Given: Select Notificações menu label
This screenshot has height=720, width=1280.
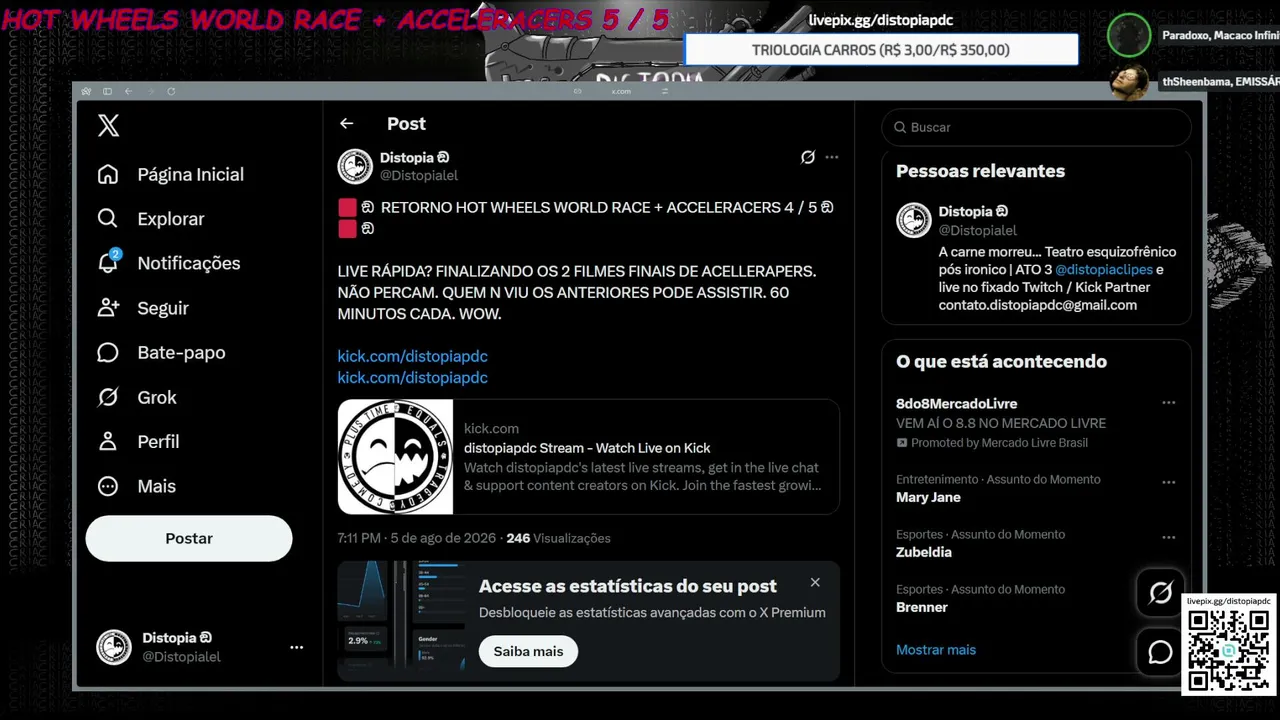Looking at the screenshot, I should coord(189,263).
